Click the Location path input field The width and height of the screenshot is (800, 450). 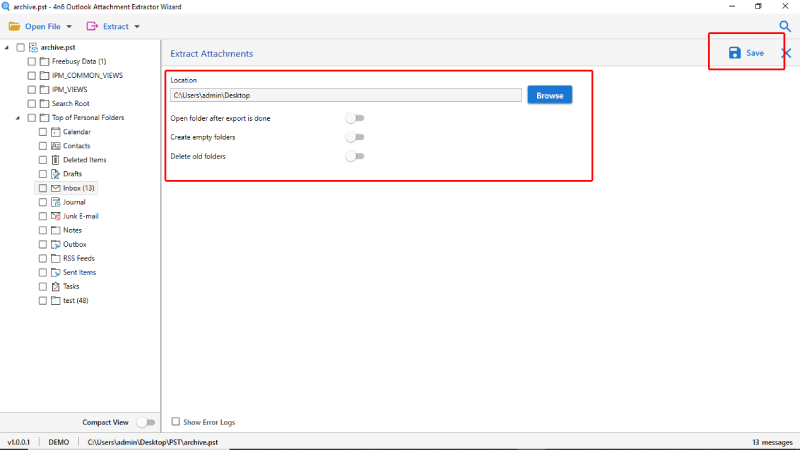coord(345,95)
